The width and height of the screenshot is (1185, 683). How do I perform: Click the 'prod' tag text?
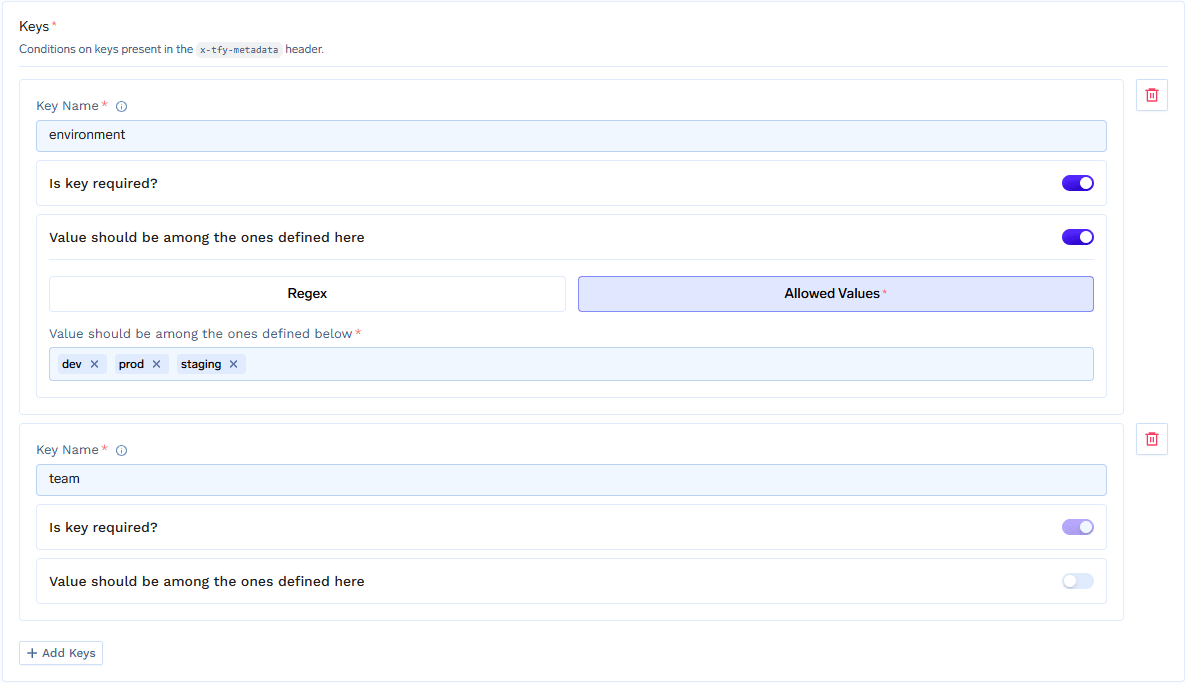tap(131, 364)
